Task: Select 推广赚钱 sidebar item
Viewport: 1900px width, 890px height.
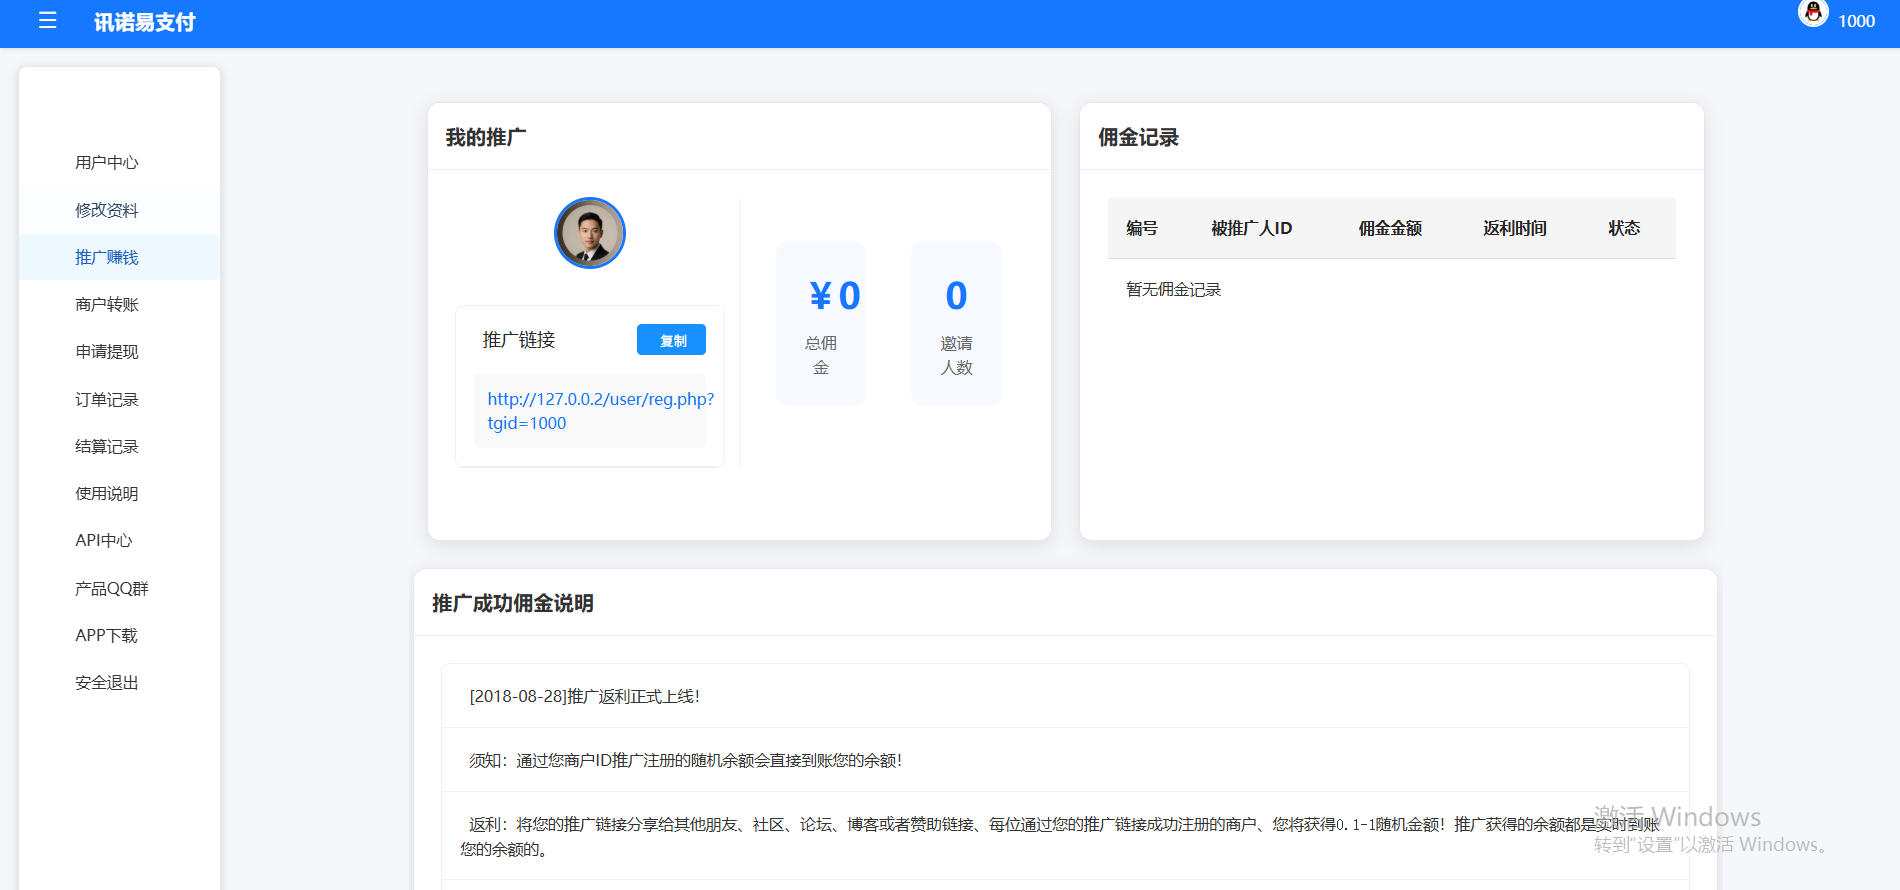Action: [x=107, y=257]
